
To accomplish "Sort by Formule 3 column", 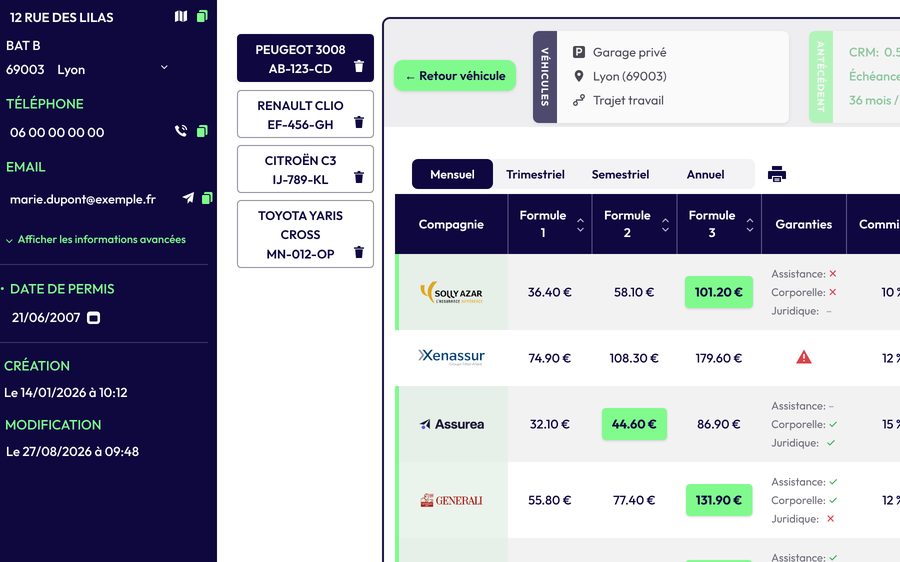I will [750, 224].
